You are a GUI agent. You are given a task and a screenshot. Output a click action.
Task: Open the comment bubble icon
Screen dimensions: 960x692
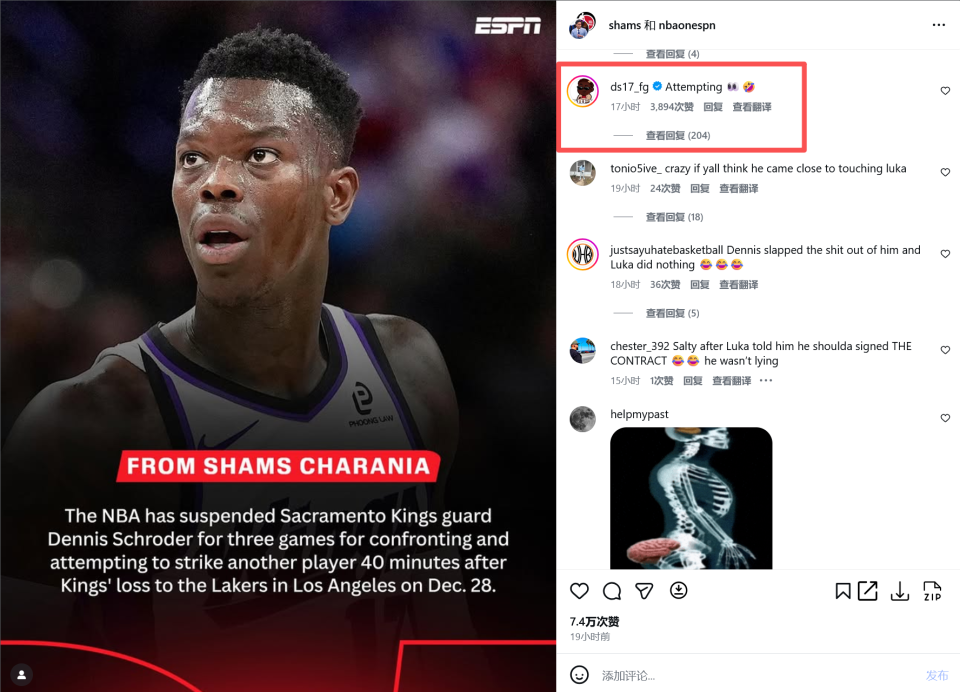[x=612, y=591]
